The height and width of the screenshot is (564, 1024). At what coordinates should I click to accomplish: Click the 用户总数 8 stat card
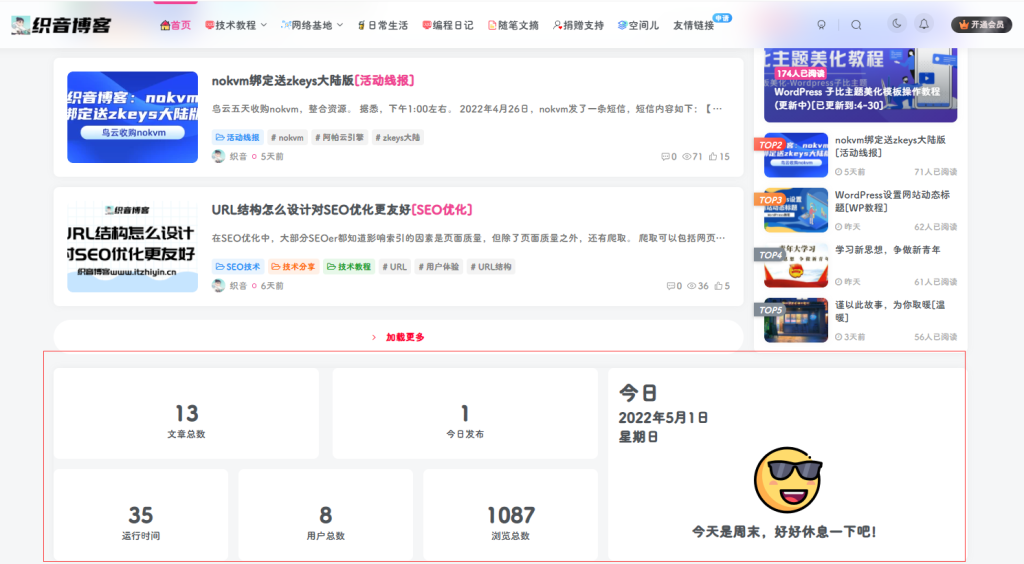coord(326,514)
